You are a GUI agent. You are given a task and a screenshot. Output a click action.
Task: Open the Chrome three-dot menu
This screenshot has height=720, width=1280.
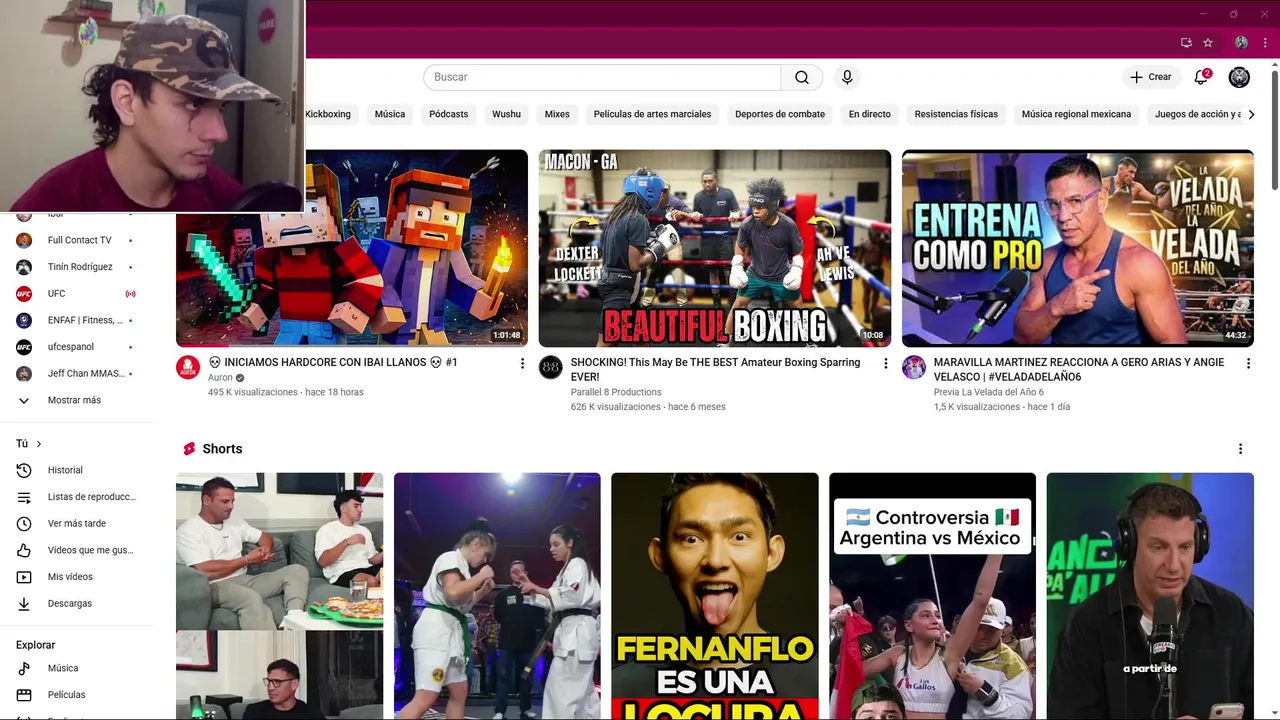tap(1265, 43)
